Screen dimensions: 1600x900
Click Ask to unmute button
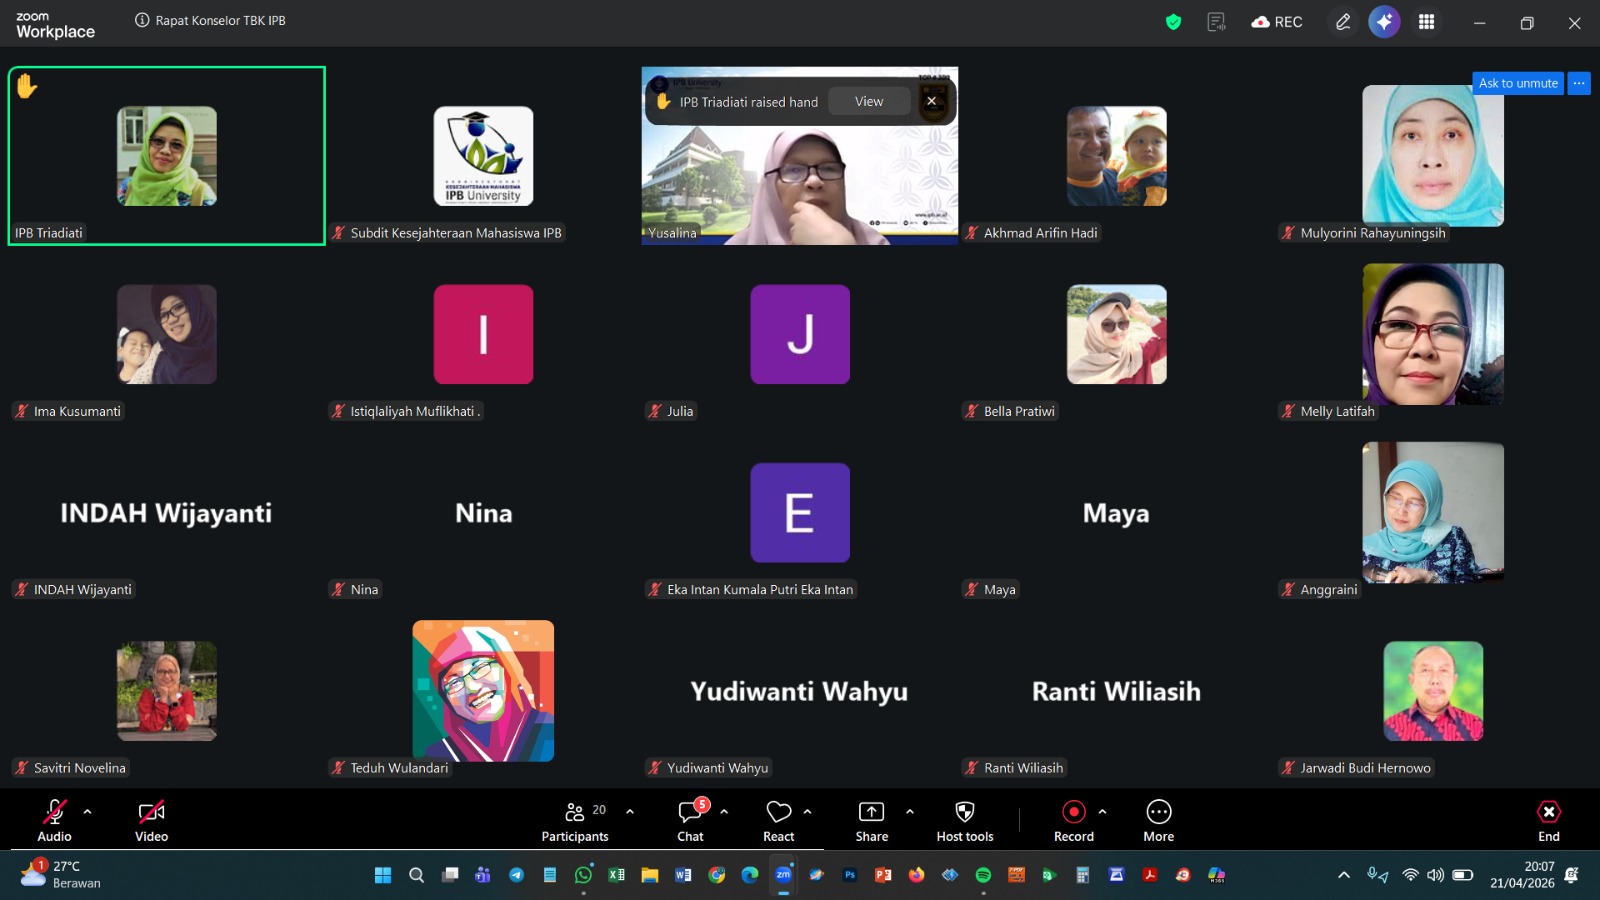tap(1518, 83)
